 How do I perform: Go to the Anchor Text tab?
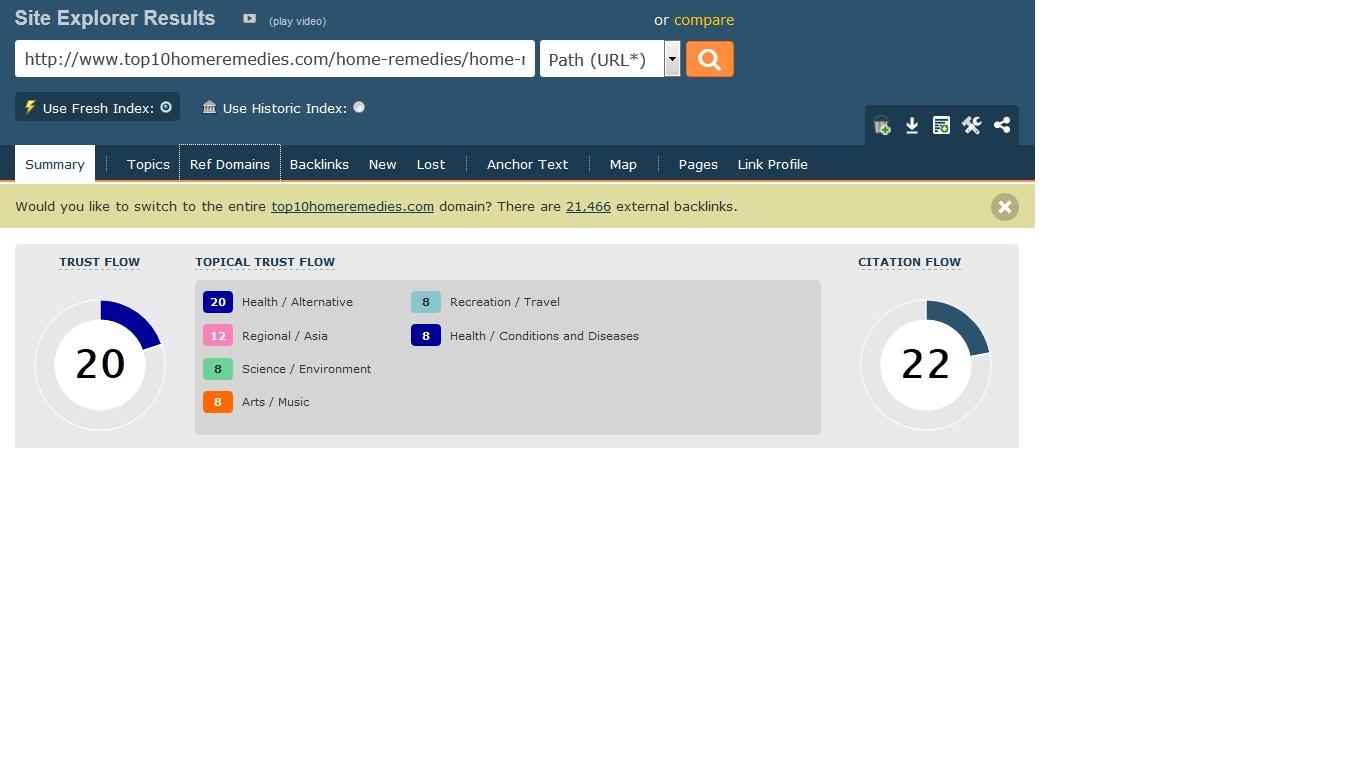point(527,164)
